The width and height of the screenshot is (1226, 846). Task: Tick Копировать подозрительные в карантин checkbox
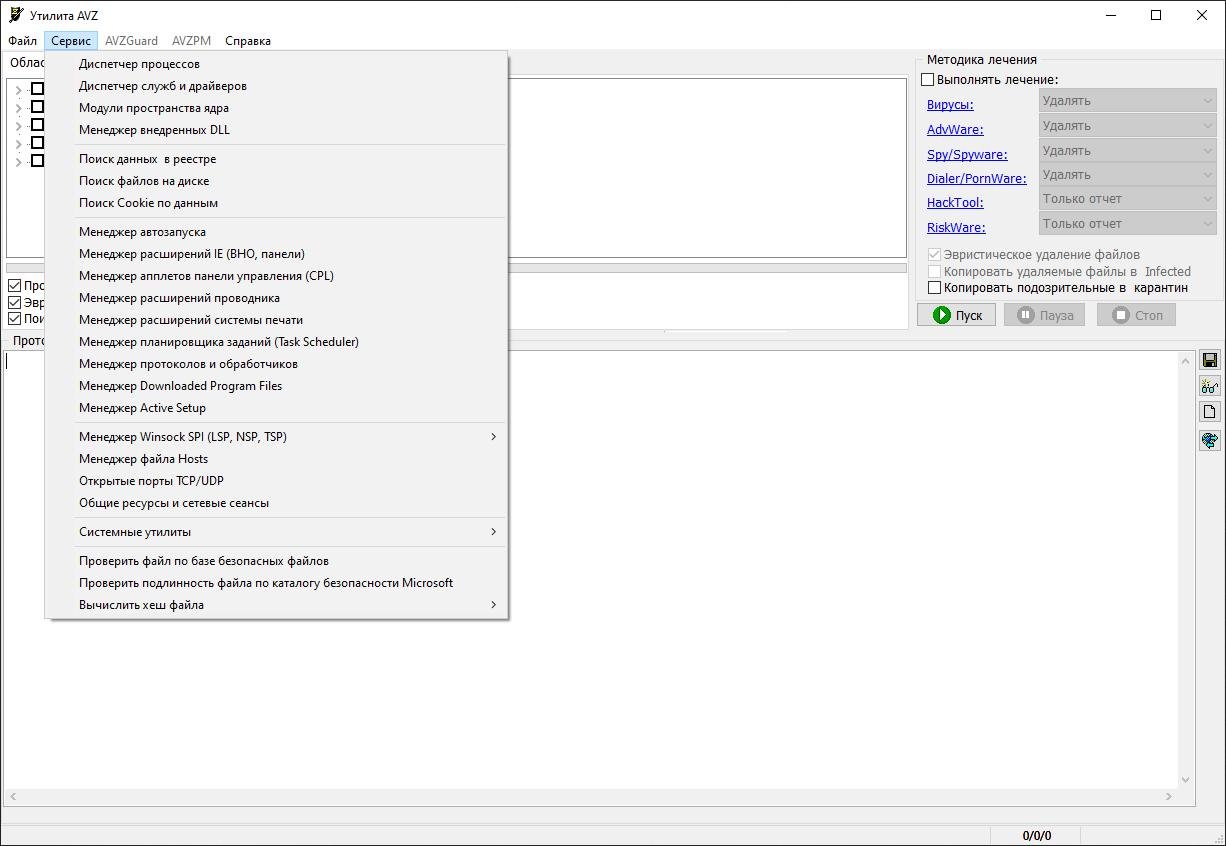pos(935,288)
